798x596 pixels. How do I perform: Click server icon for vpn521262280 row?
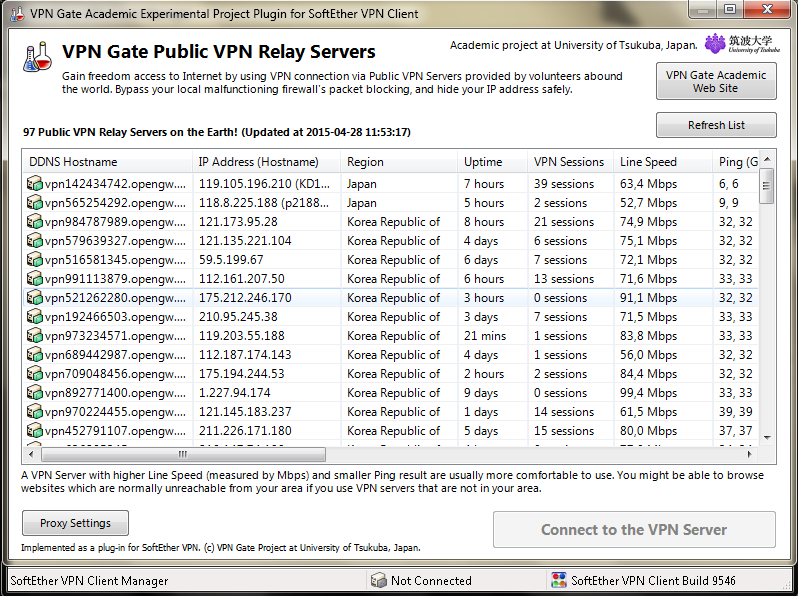pyautogui.click(x=35, y=297)
